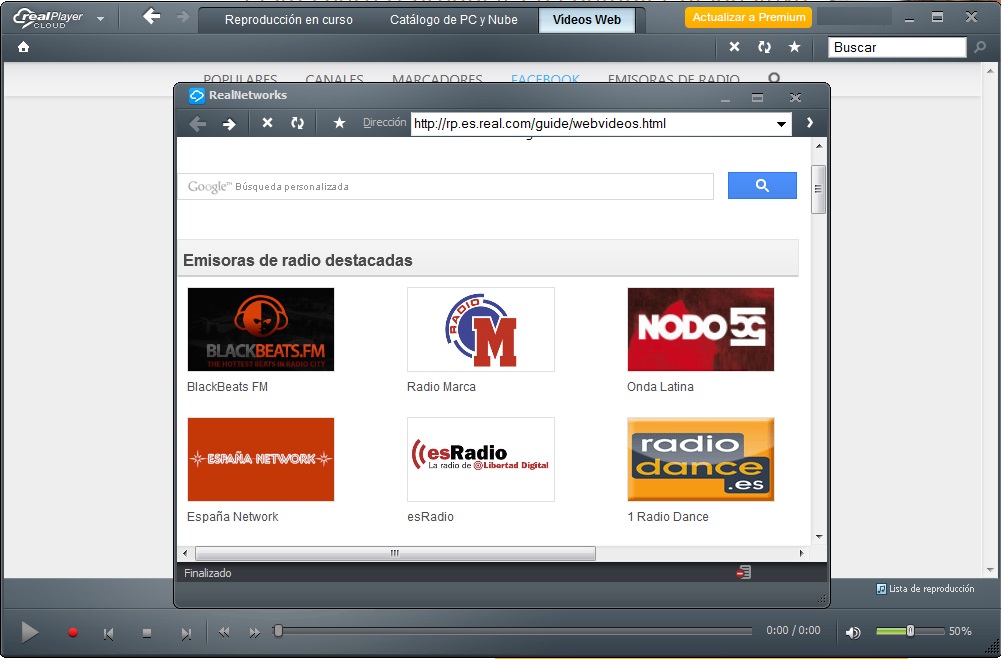
Task: Skip to the previous track
Action: [109, 633]
